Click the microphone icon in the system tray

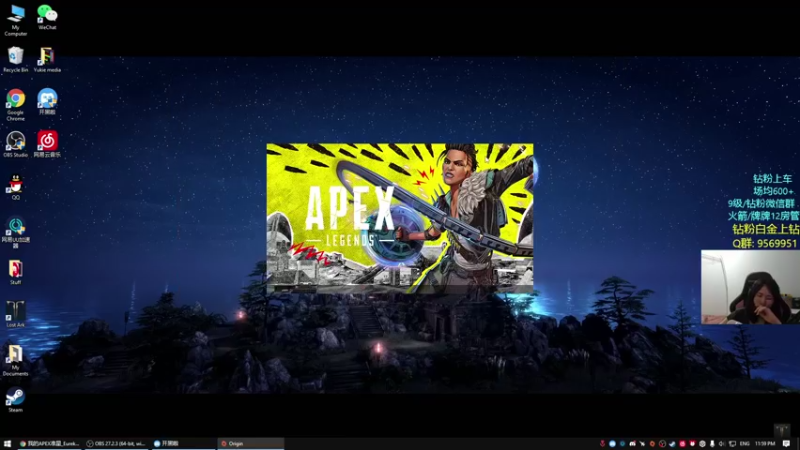712,444
